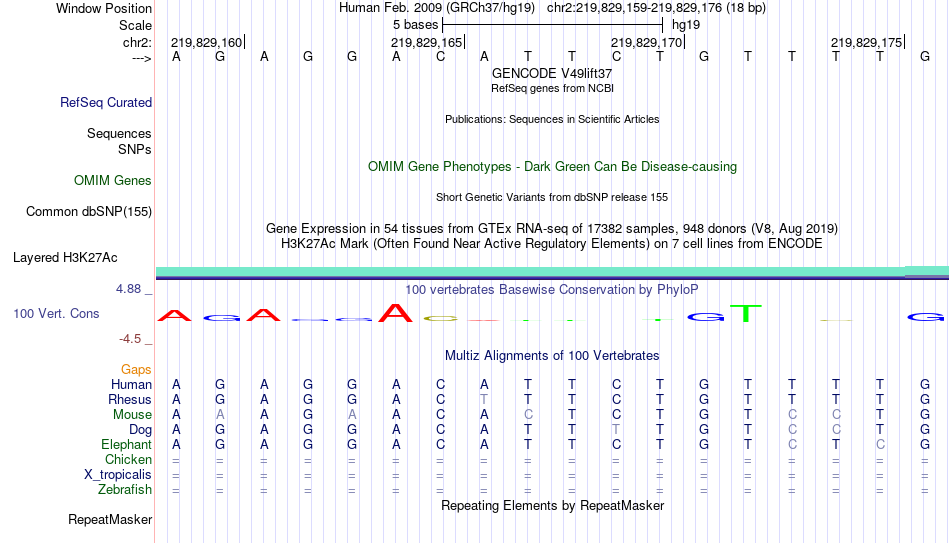The image size is (950, 543).
Task: Click the chr2: base position label
Action: pos(138,42)
